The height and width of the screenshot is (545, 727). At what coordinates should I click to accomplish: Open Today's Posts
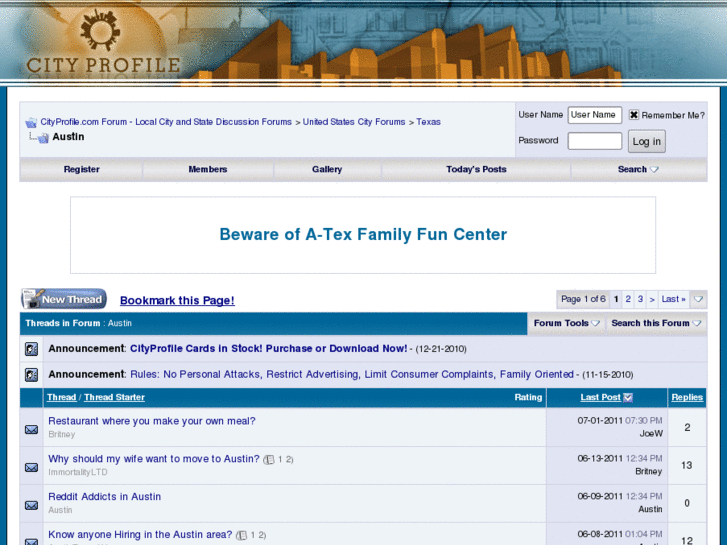tap(476, 169)
